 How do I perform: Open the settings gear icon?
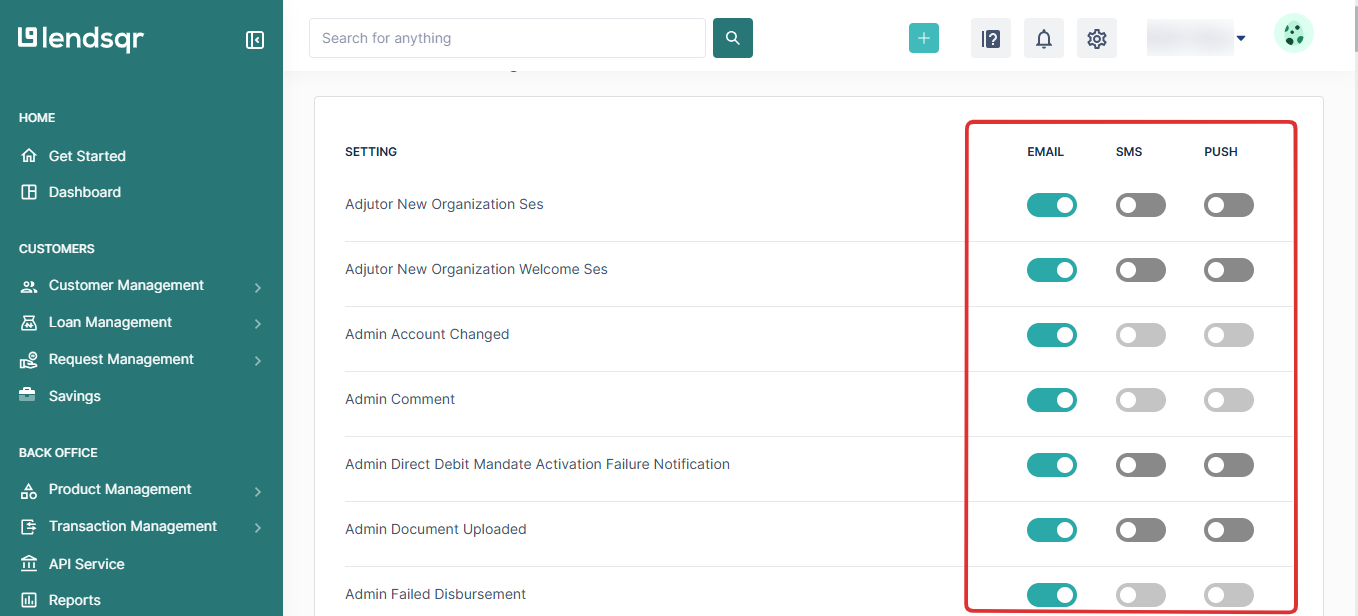click(x=1097, y=39)
